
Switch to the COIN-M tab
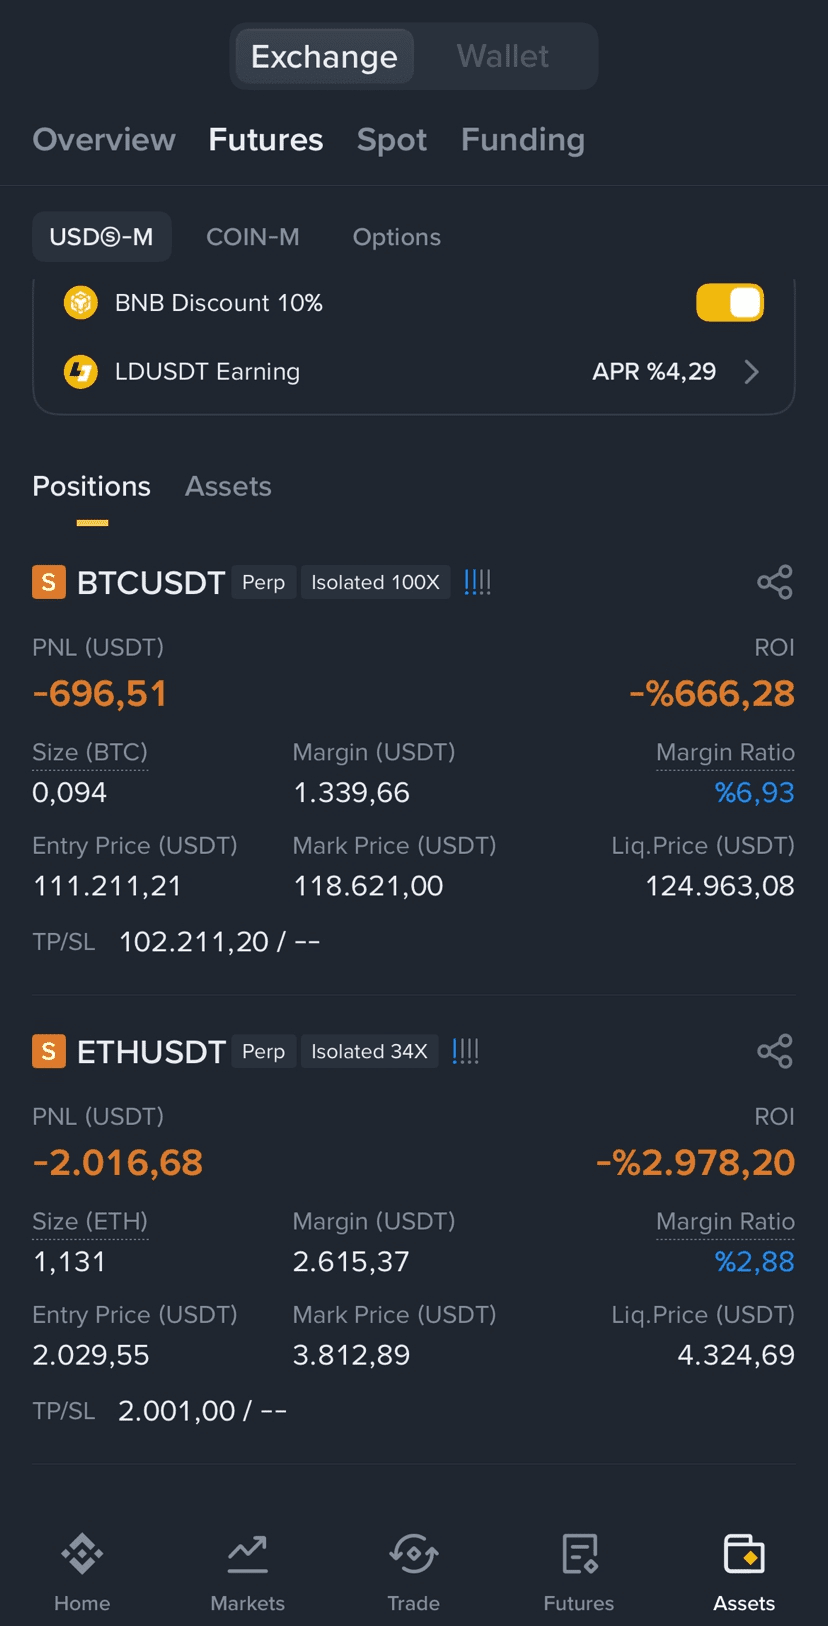tap(253, 237)
